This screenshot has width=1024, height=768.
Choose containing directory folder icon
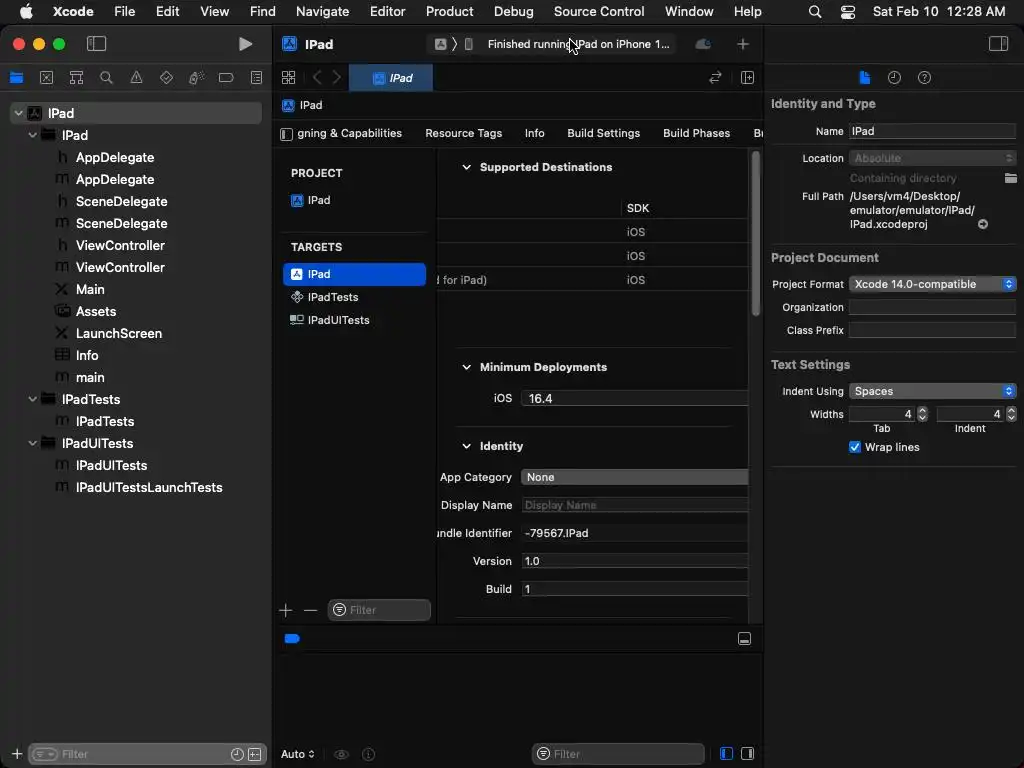pyautogui.click(x=1010, y=178)
